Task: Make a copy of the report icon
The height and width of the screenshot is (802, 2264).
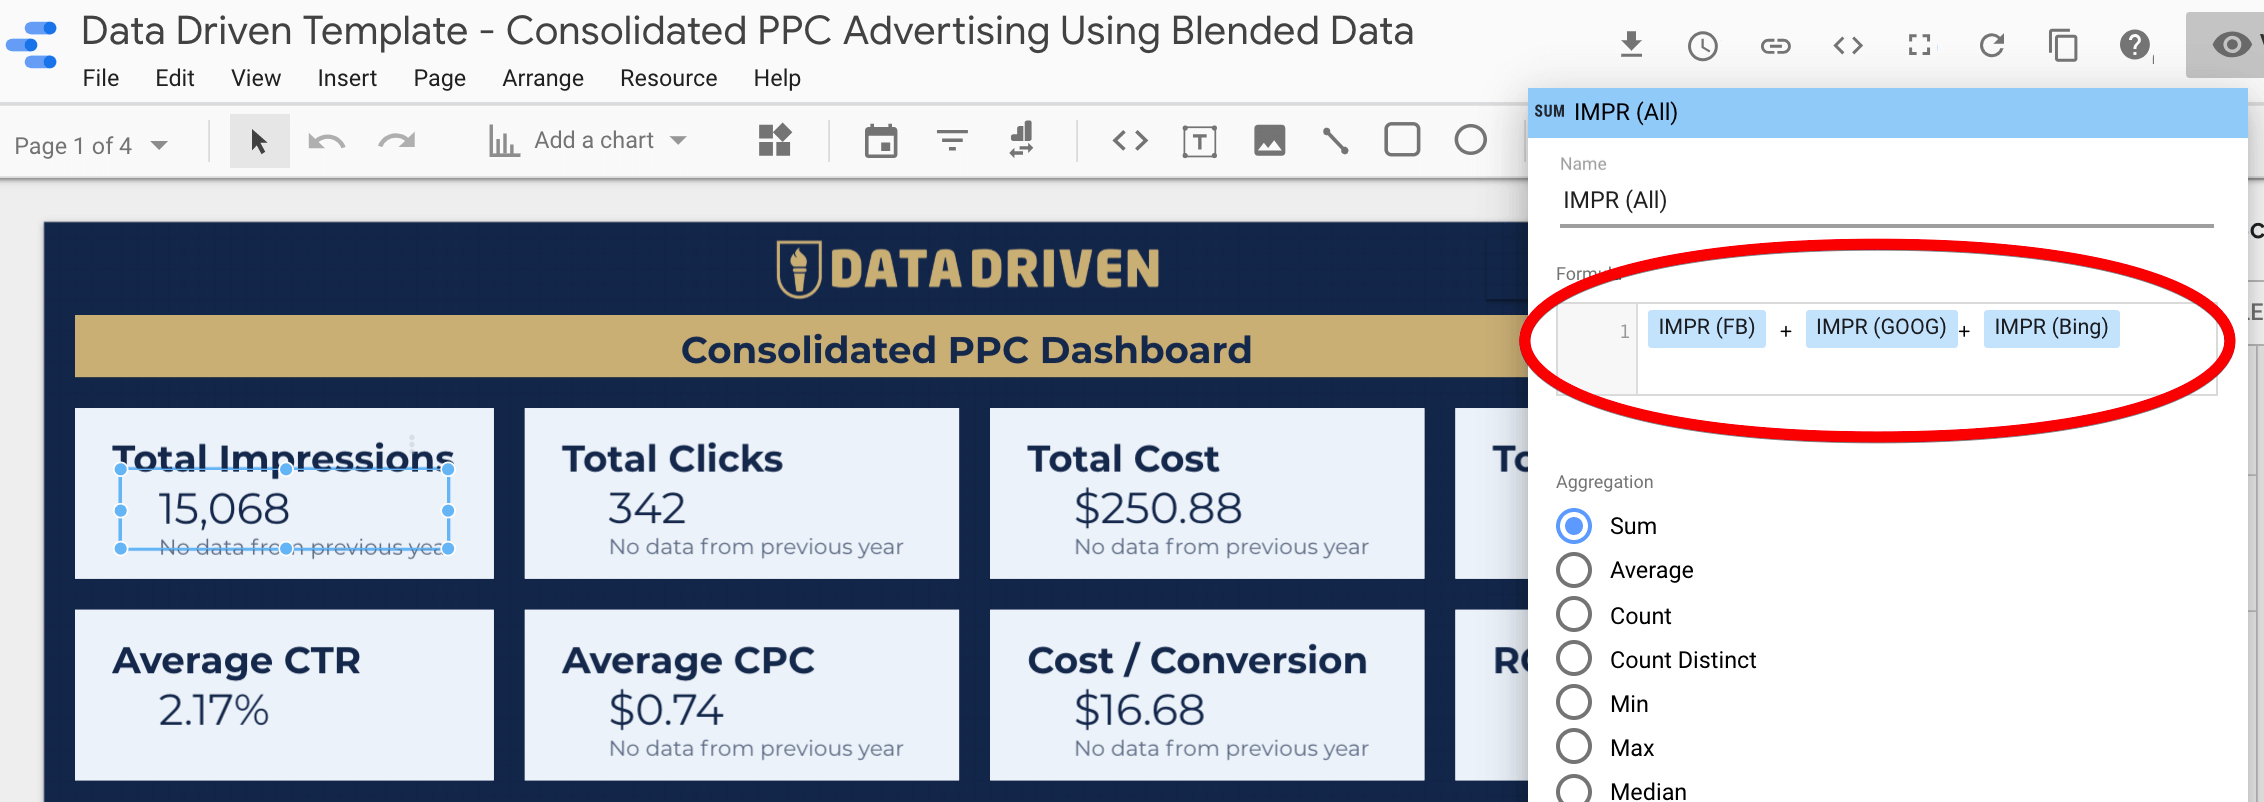Action: click(2063, 46)
